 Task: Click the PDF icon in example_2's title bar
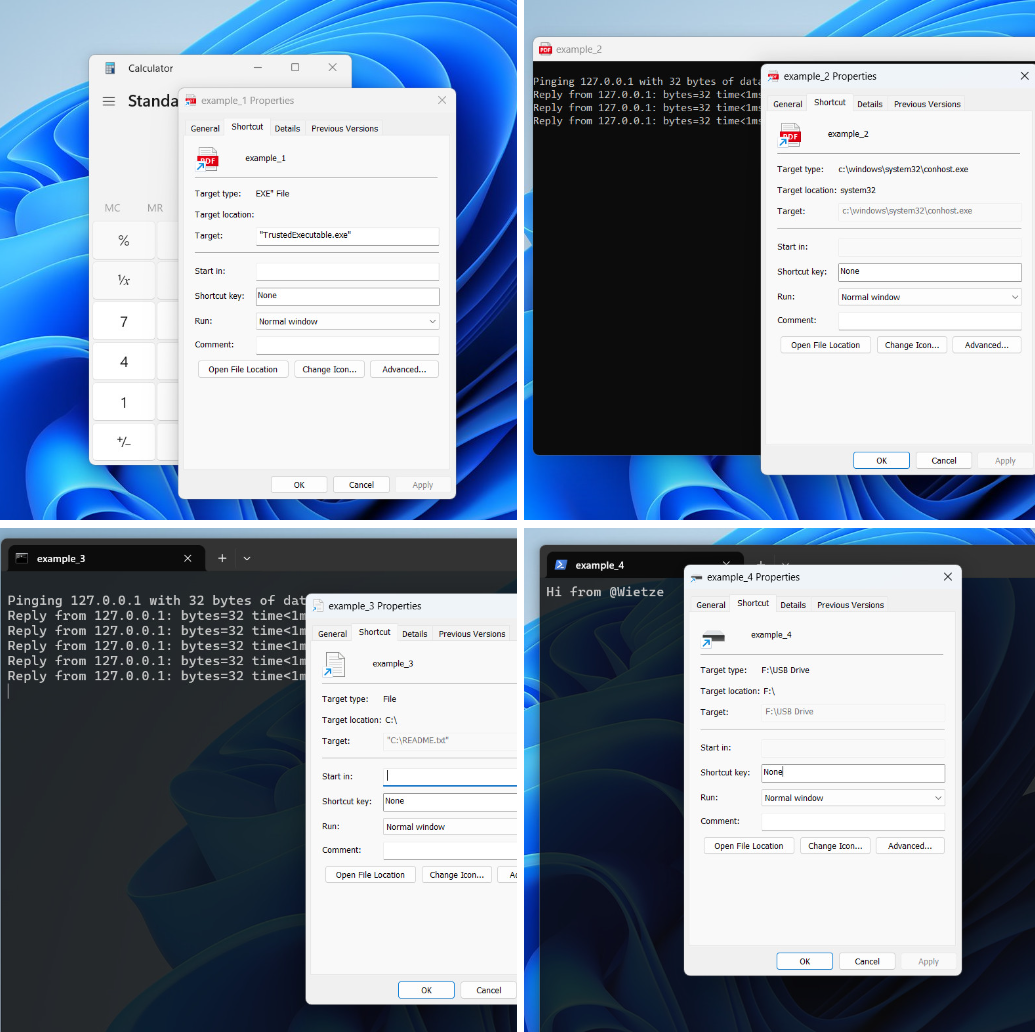pyautogui.click(x=545, y=48)
